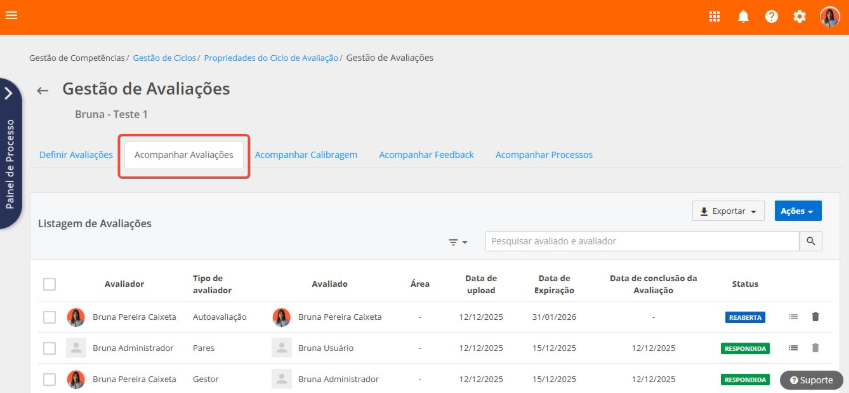Open the Acompanhar Processos tab
This screenshot has width=849, height=393.
coord(544,155)
